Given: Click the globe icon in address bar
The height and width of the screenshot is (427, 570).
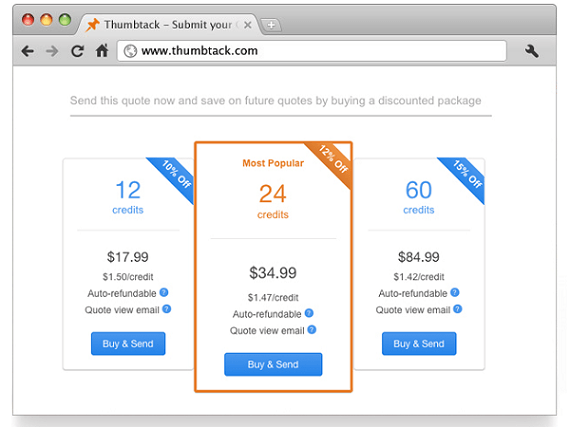Looking at the screenshot, I should [x=130, y=51].
